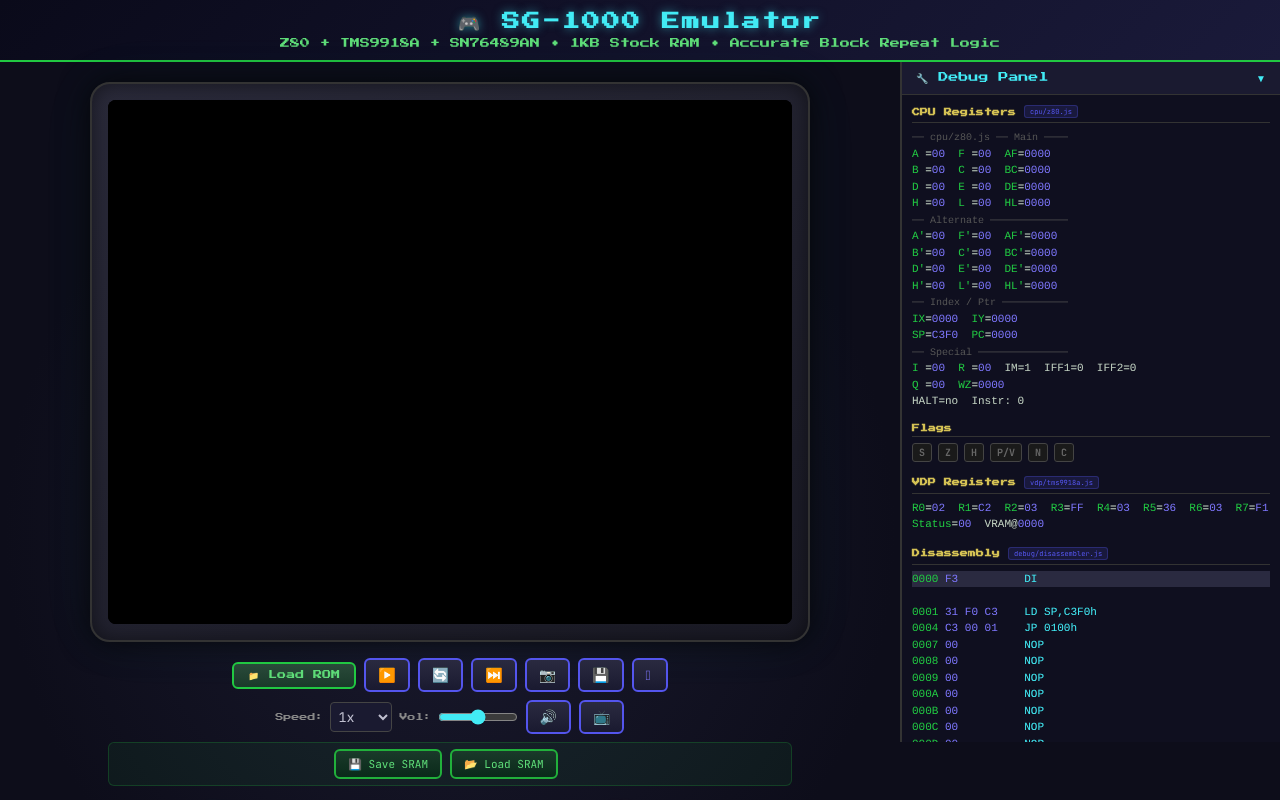Save state with the floppy disk icon button
The width and height of the screenshot is (1280, 800).
point(601,675)
